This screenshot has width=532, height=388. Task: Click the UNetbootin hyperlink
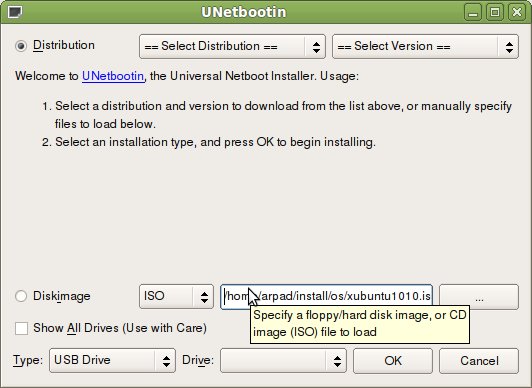[x=113, y=76]
